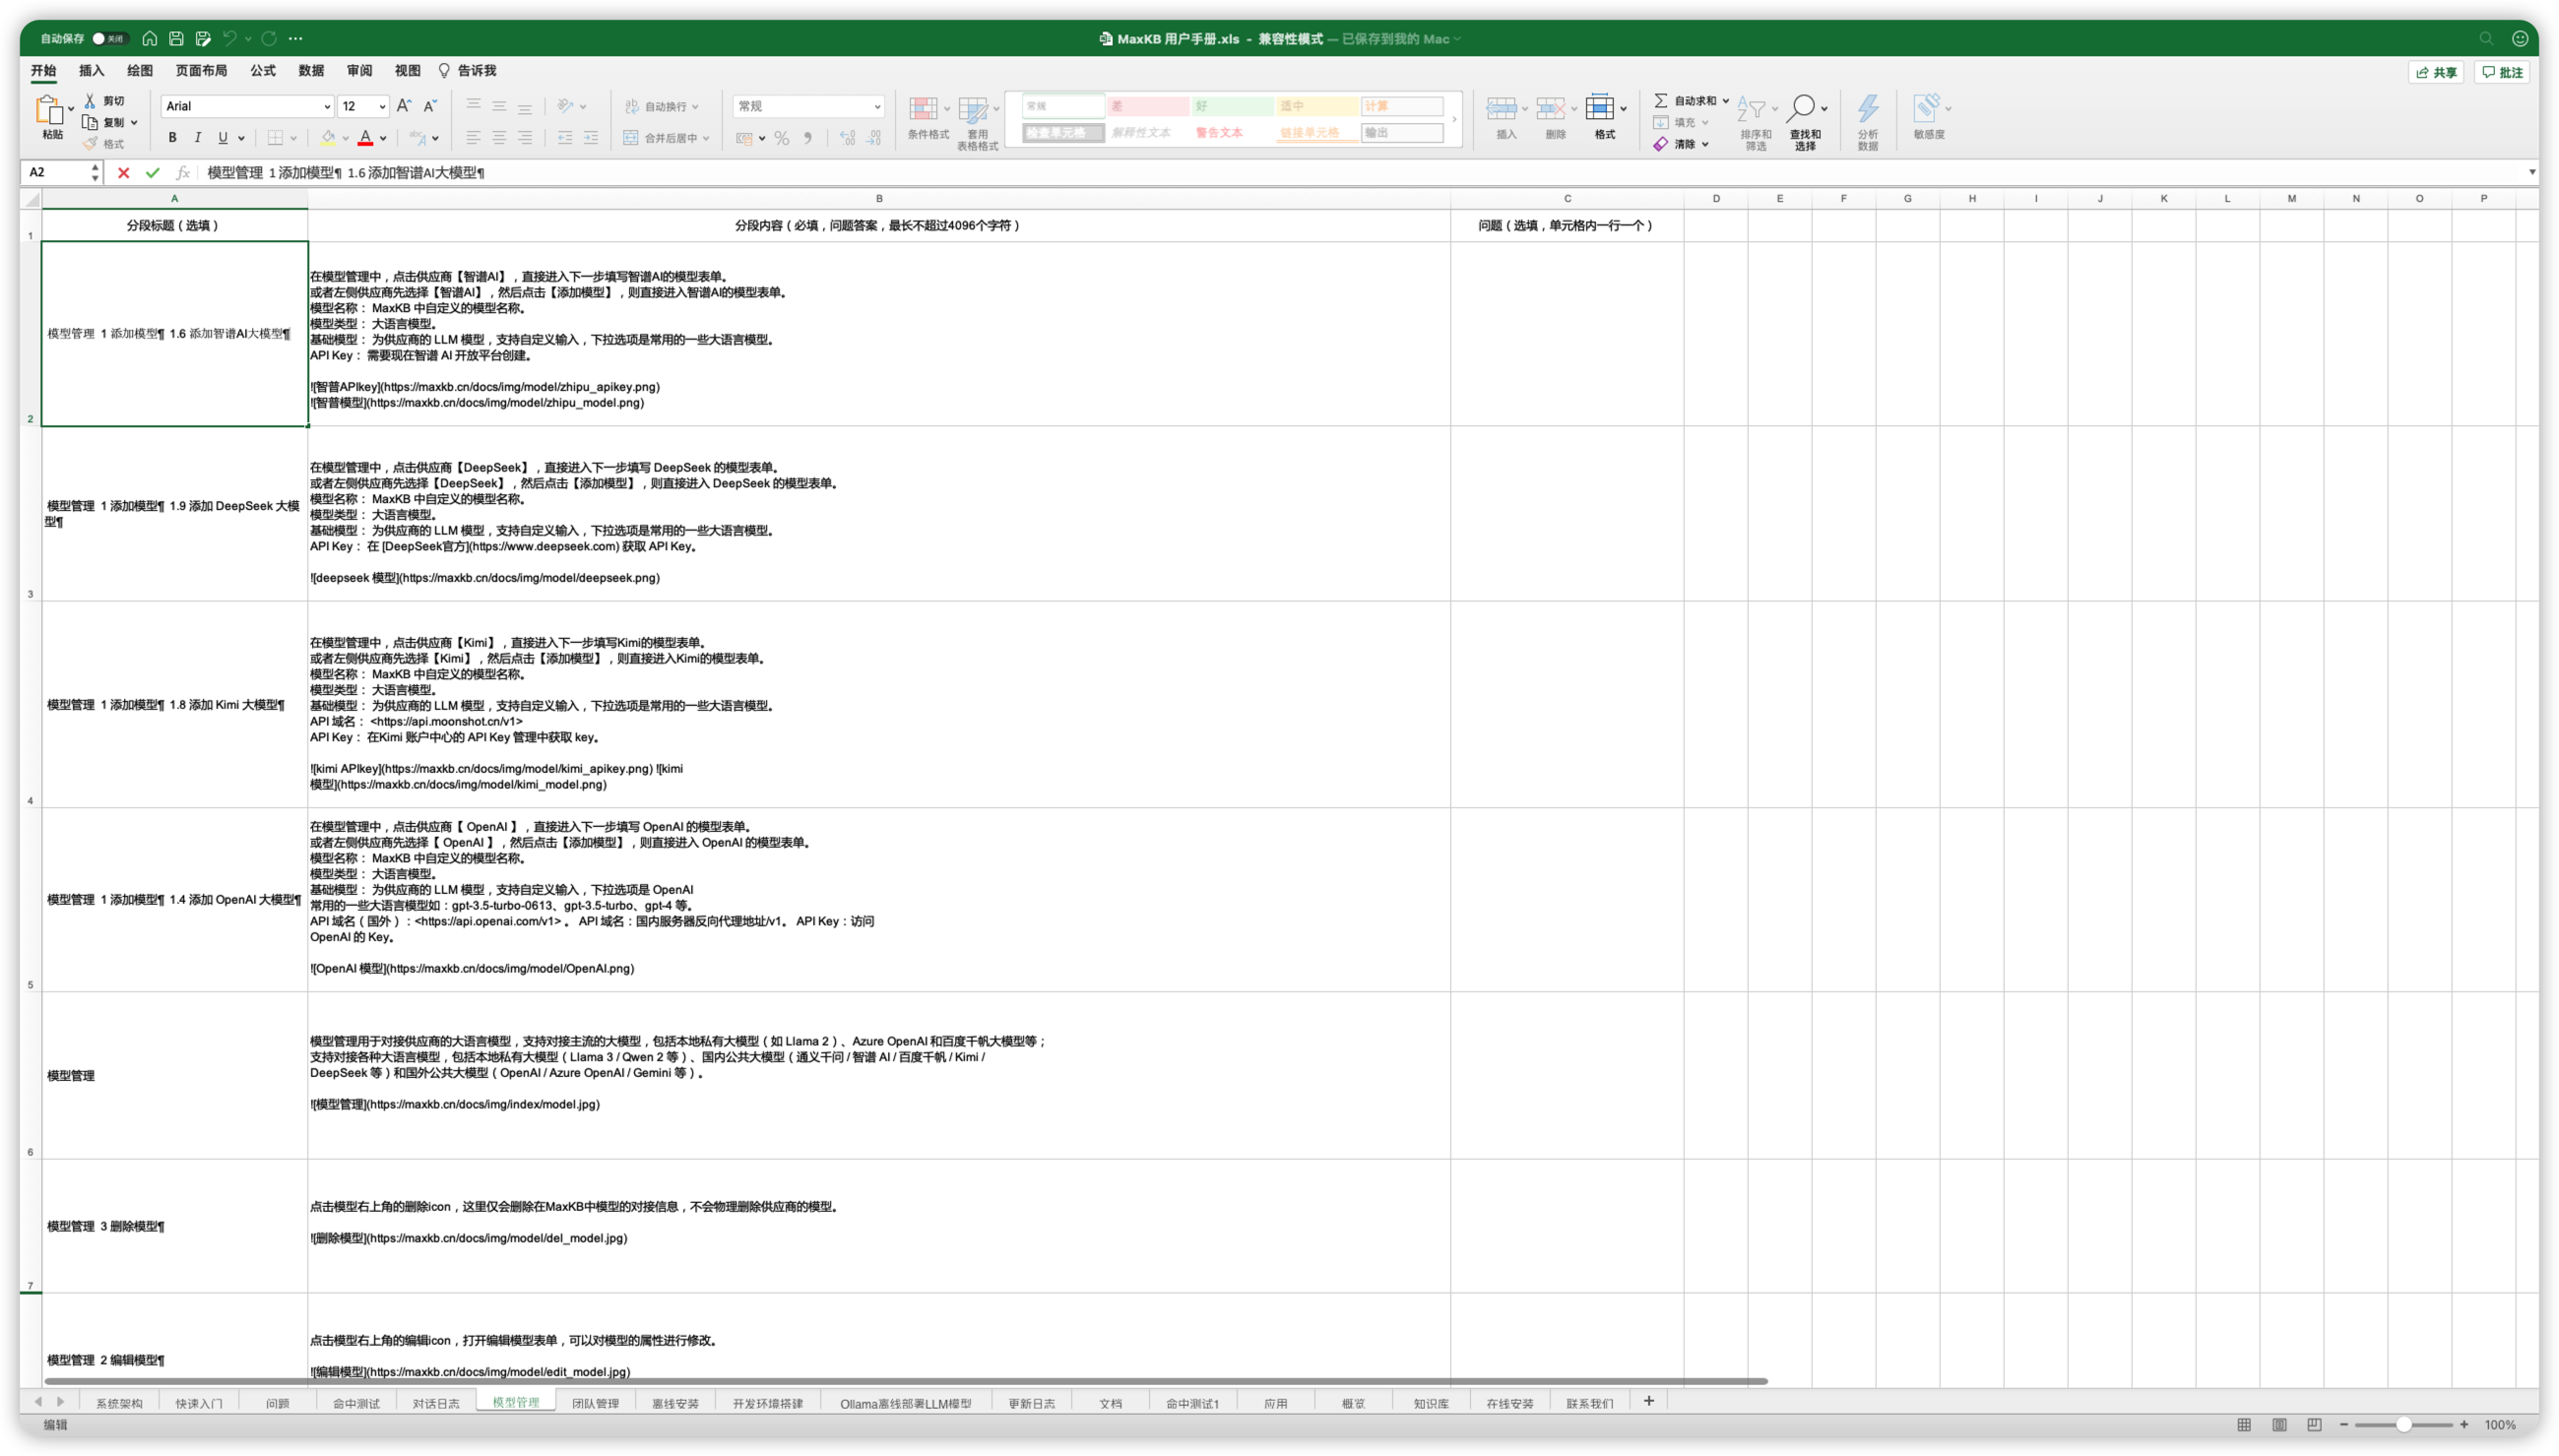Screen dimensions: 2559x1456
Task: Click the save icon in title bar
Action: (x=176, y=39)
